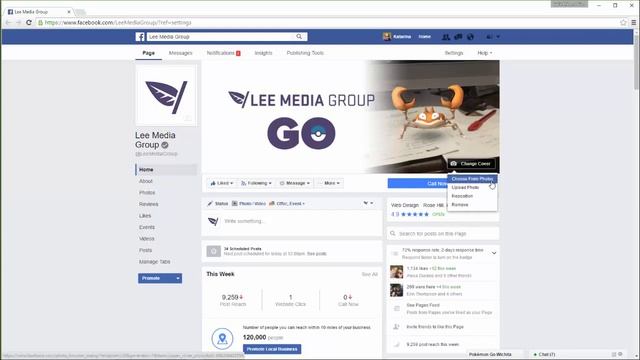Open page Settings
The width and height of the screenshot is (640, 360).
click(x=454, y=53)
